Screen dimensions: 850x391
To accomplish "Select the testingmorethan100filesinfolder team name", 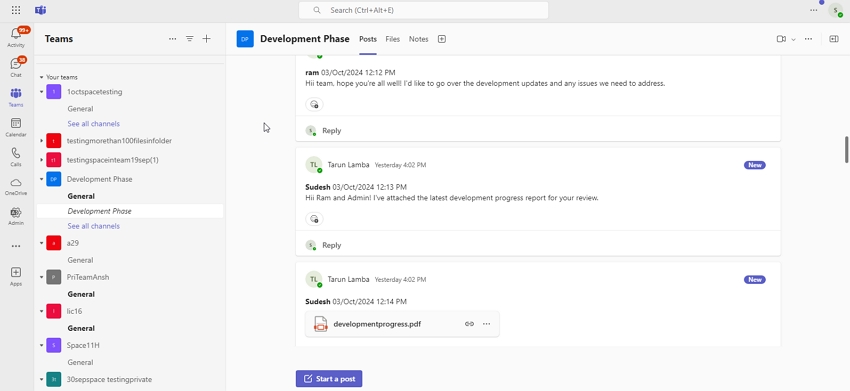I will 119,141.
